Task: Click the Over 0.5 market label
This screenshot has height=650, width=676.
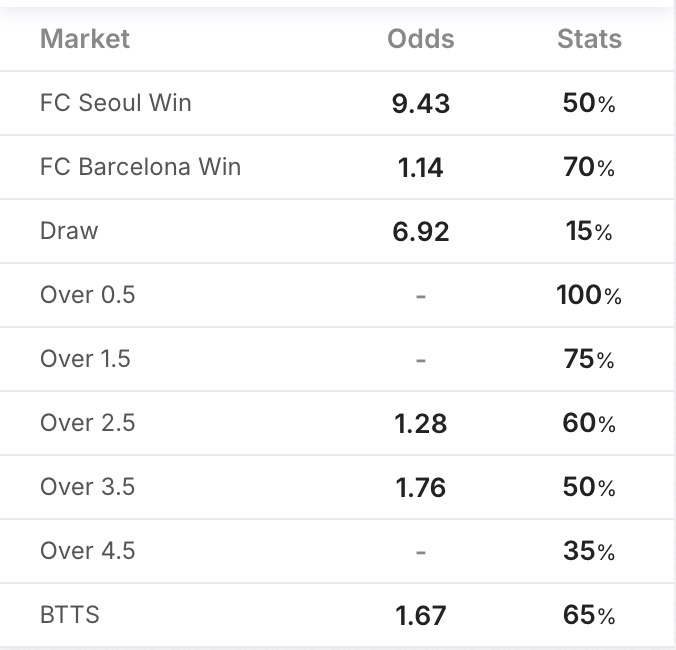Action: 87,295
